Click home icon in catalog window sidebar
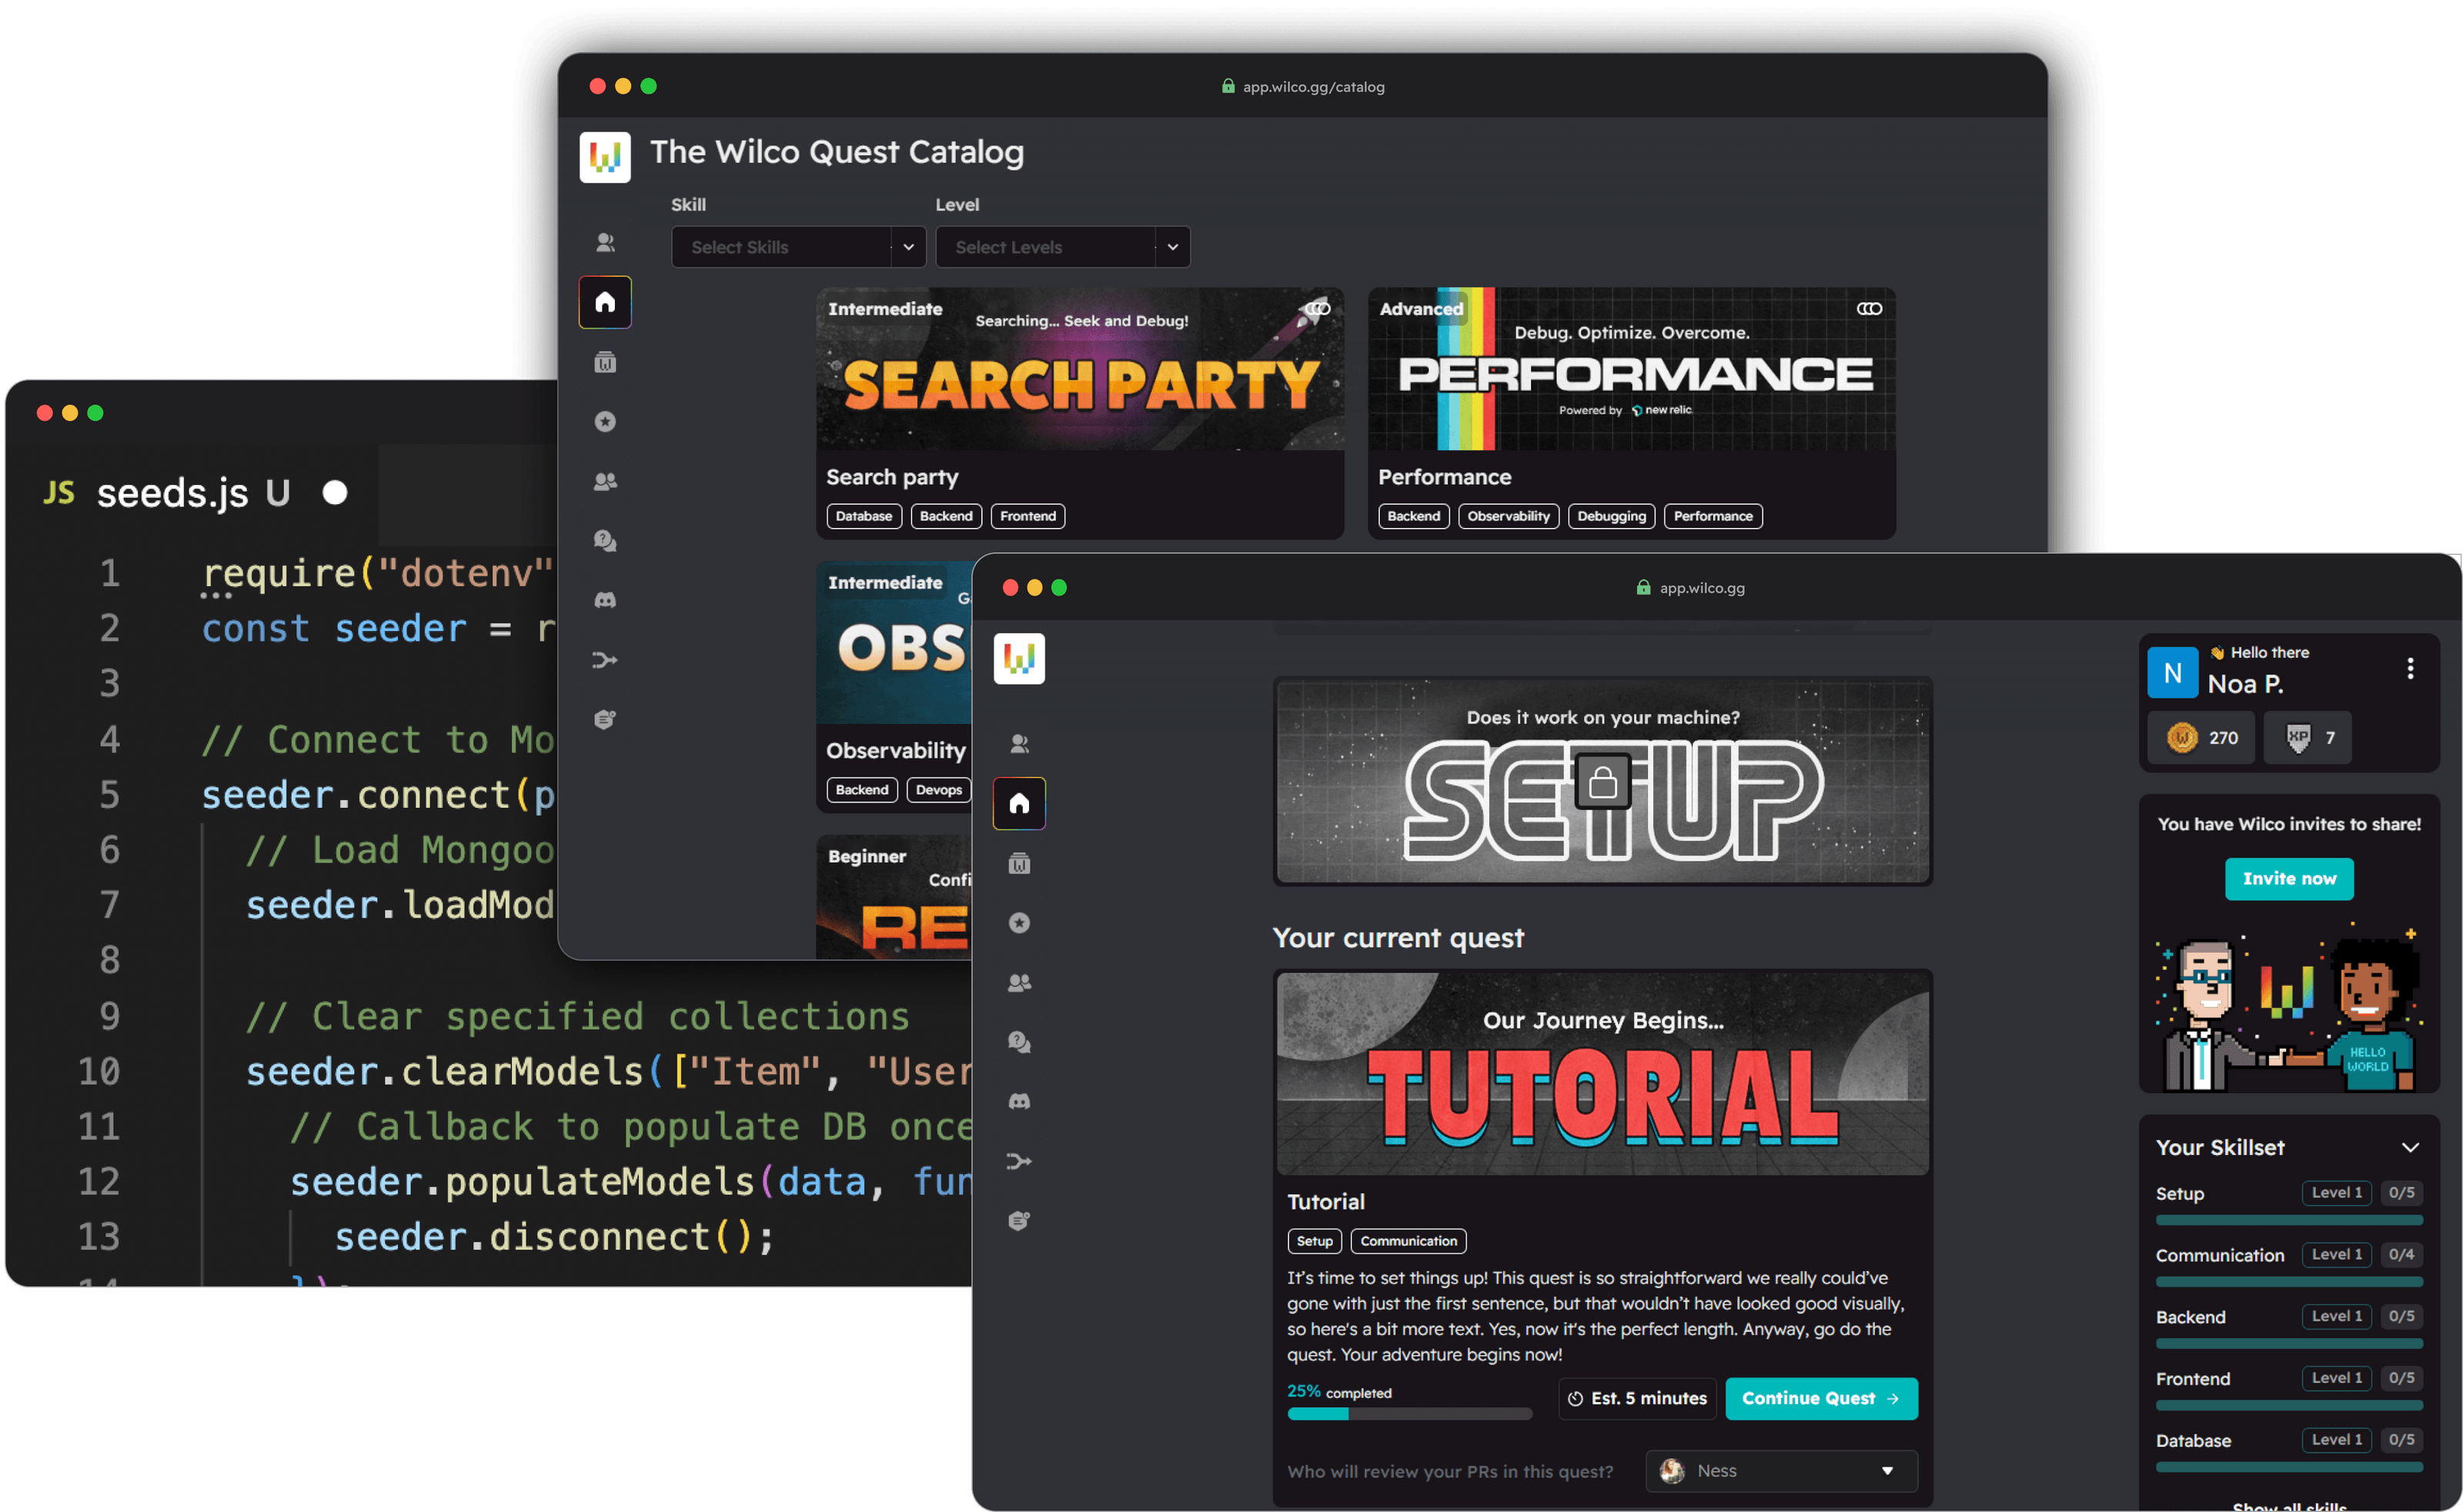This screenshot has width=2463, height=1512. 605,302
